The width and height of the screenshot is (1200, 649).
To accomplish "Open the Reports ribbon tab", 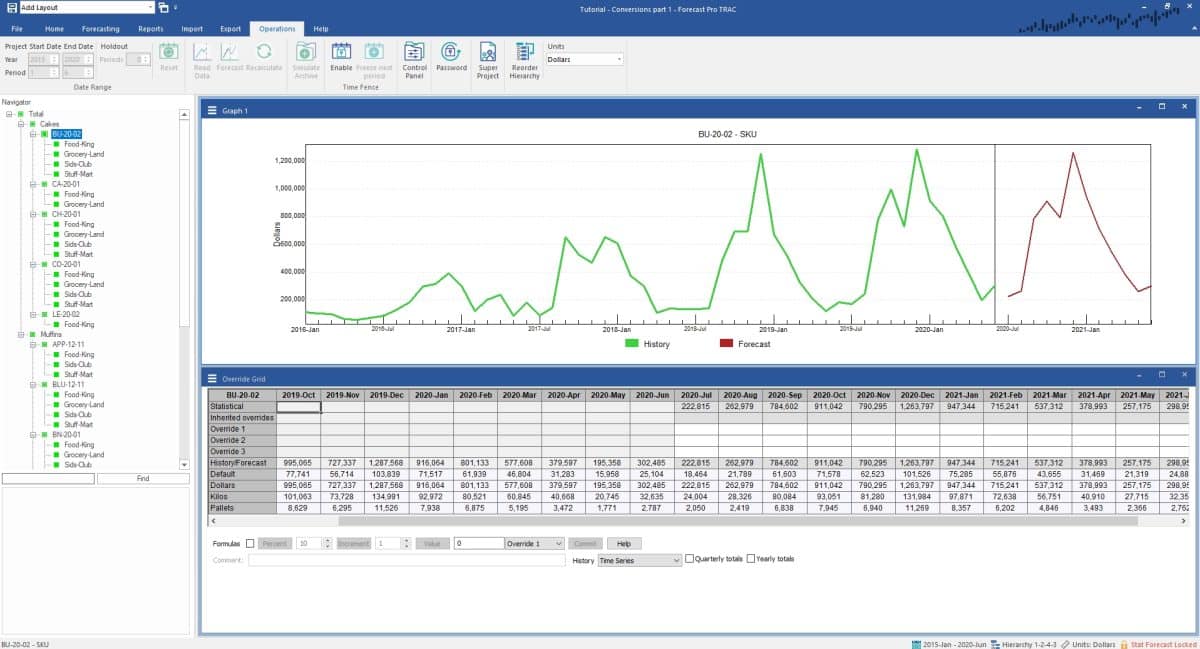I will [151, 29].
